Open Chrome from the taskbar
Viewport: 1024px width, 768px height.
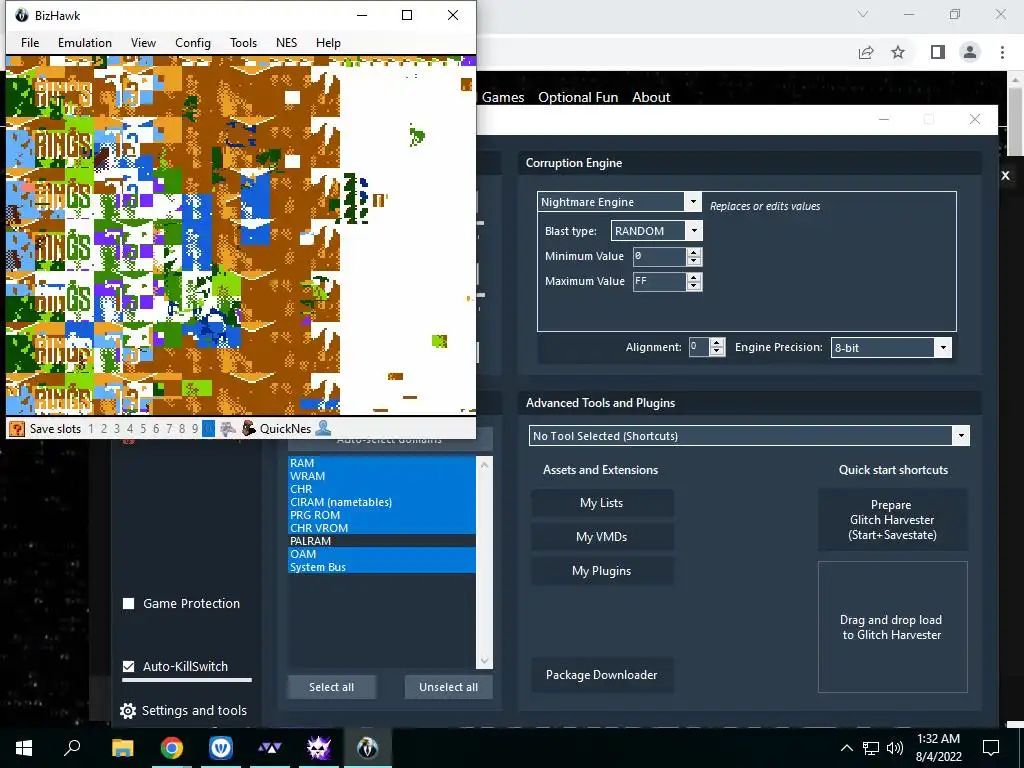pyautogui.click(x=172, y=748)
